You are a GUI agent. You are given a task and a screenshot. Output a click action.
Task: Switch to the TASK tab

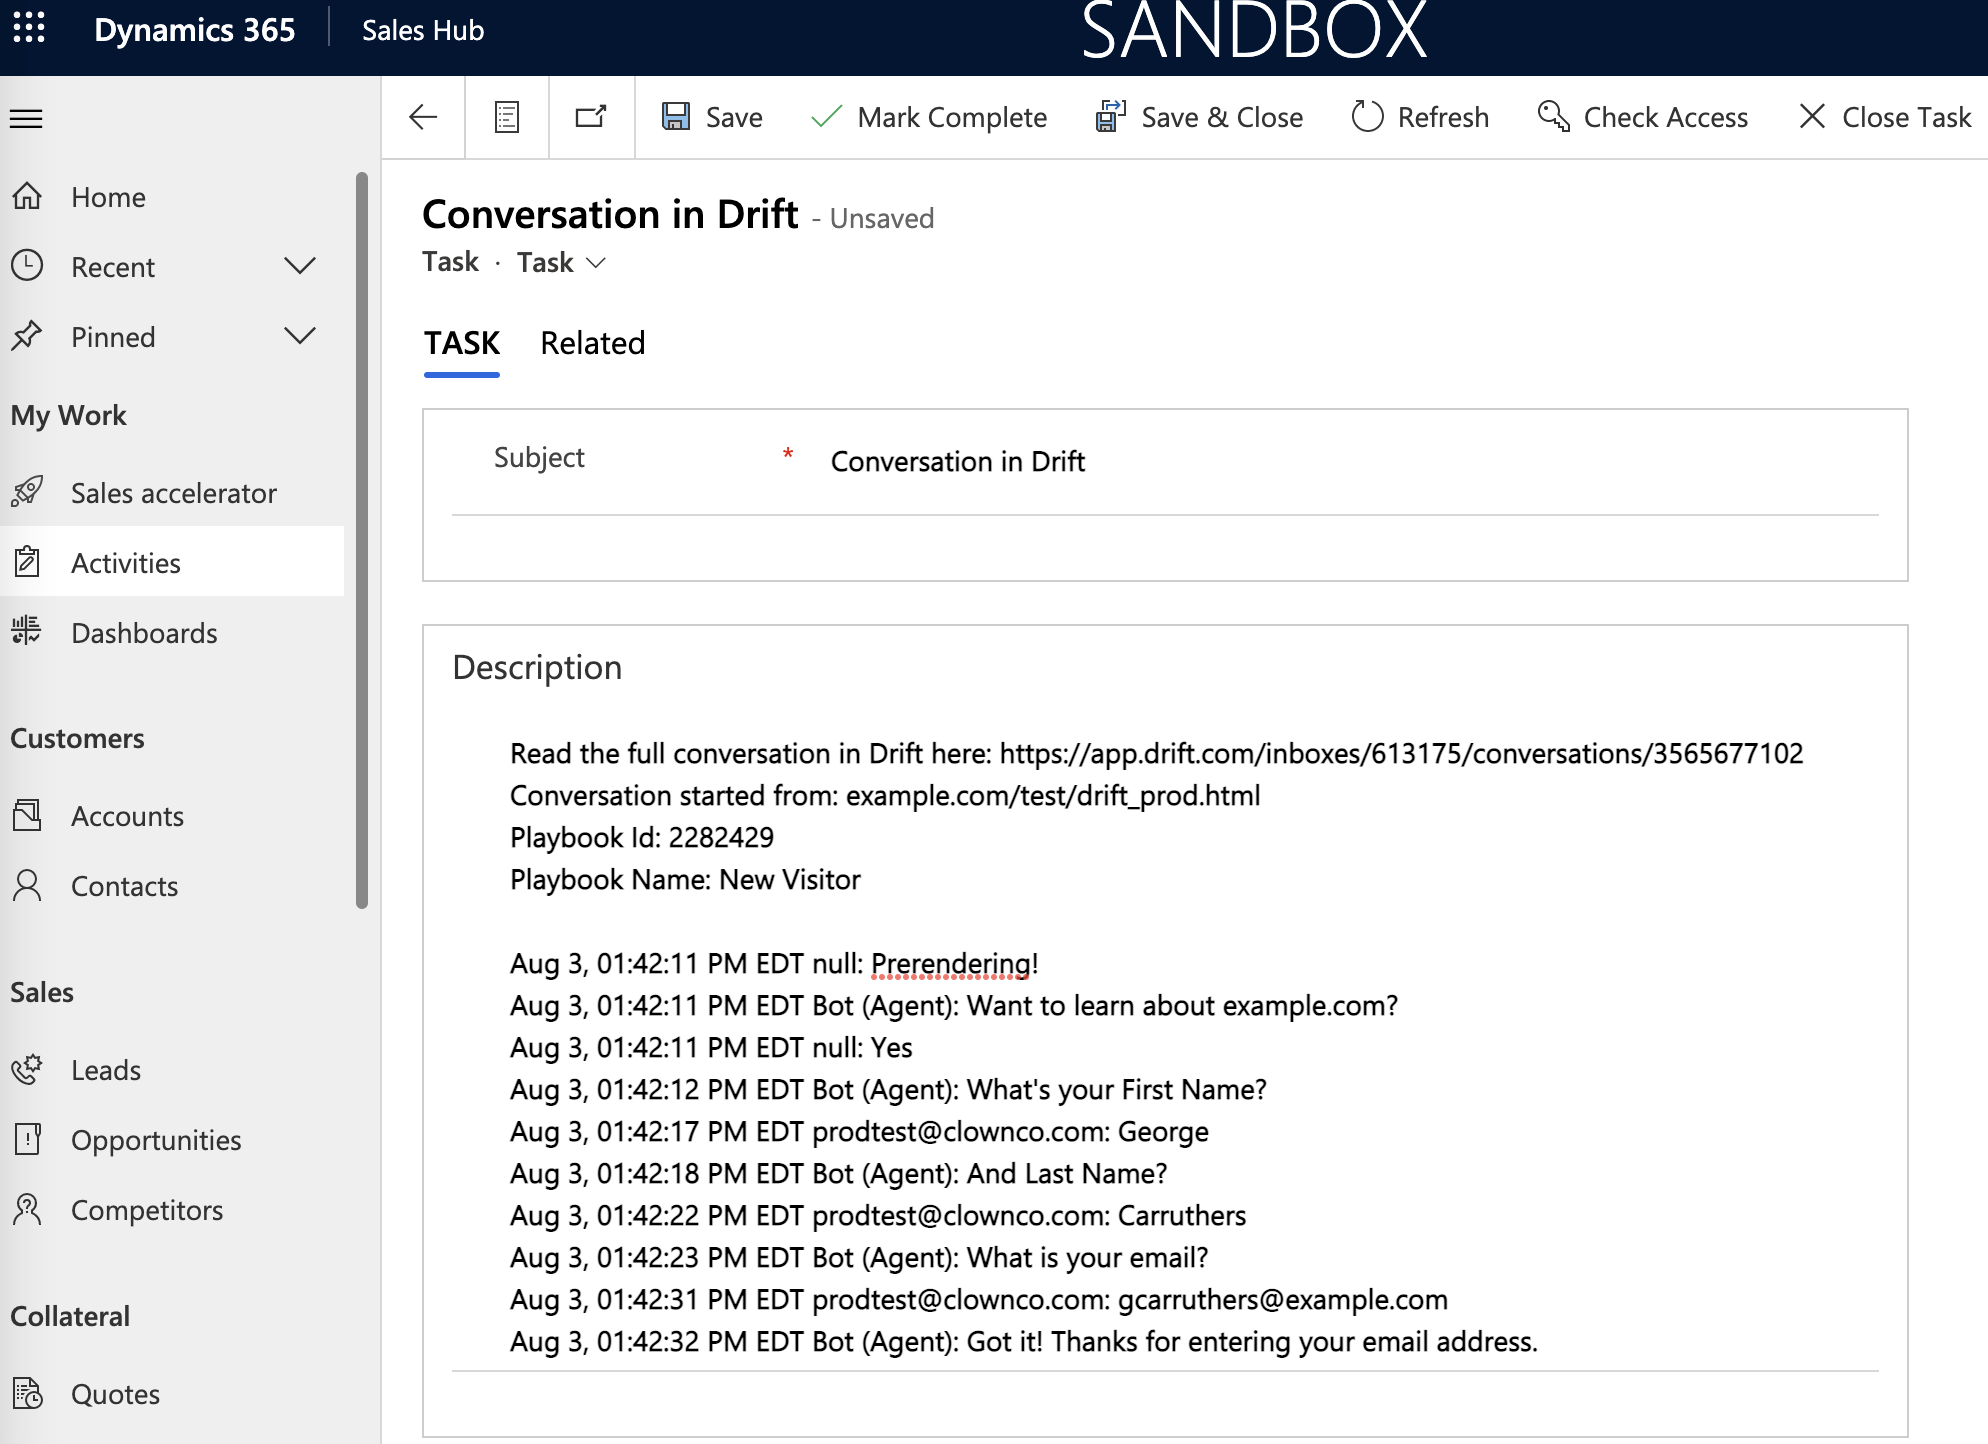coord(462,343)
